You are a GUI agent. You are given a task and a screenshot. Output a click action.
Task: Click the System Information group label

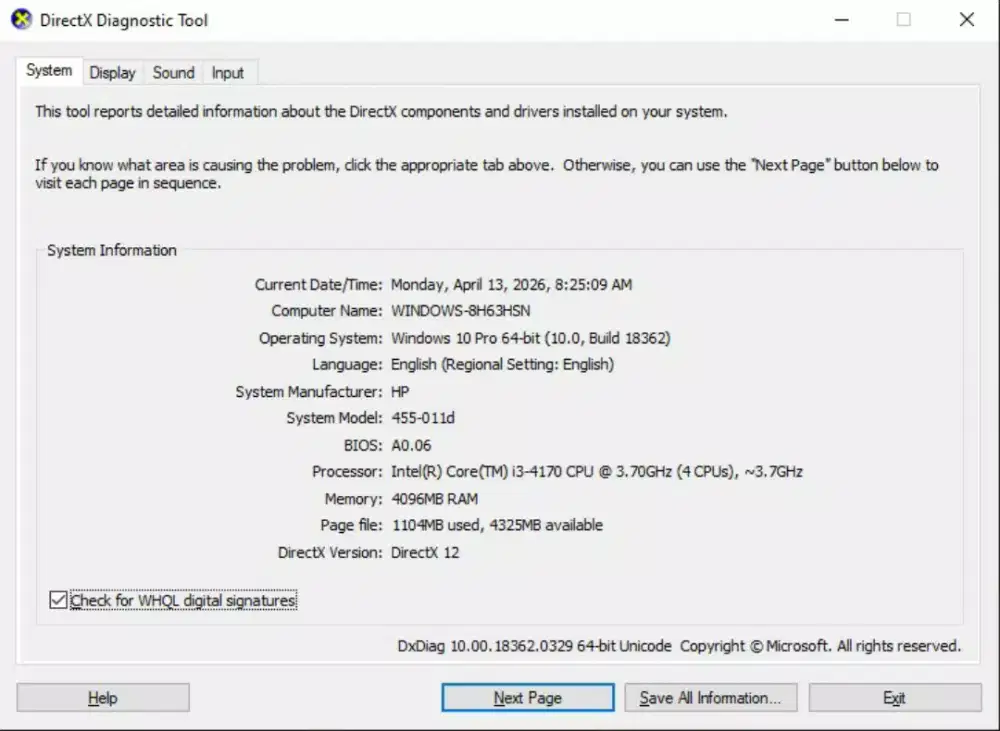(x=110, y=250)
